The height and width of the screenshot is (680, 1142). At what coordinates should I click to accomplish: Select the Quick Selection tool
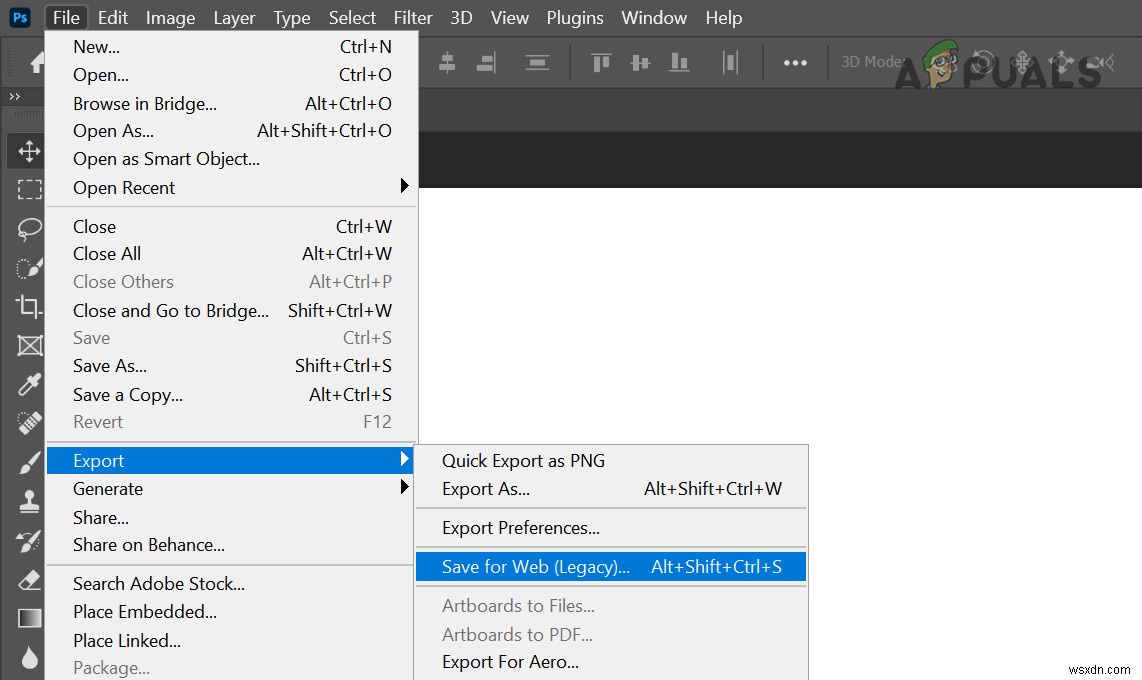[29, 268]
